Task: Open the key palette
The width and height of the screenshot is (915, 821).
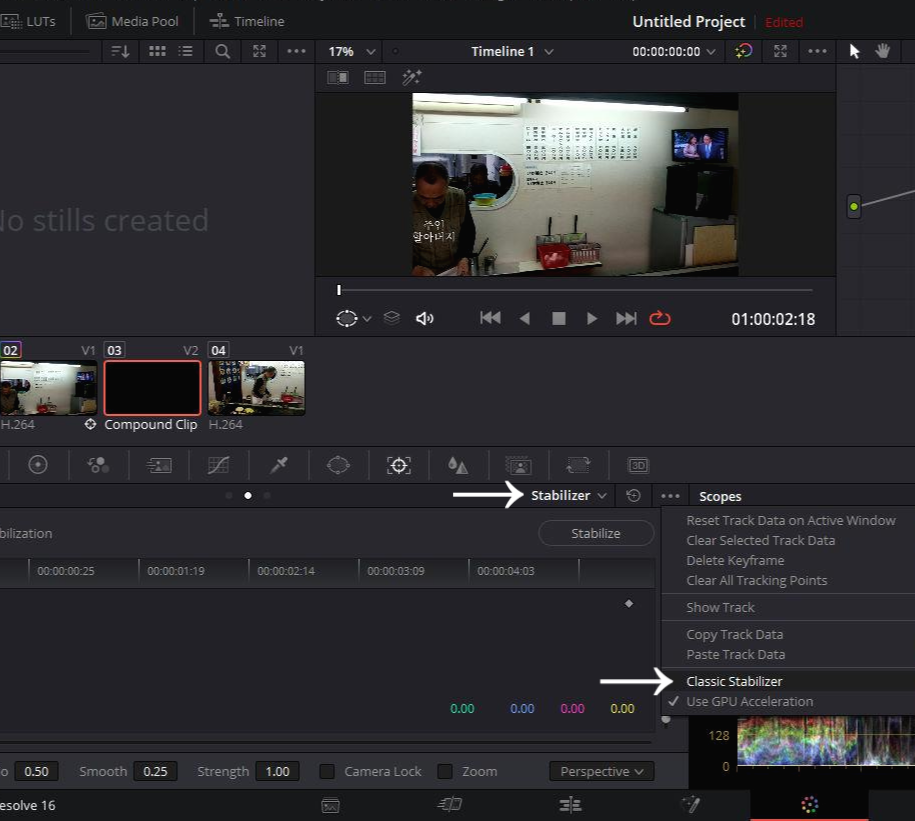Action: (518, 465)
